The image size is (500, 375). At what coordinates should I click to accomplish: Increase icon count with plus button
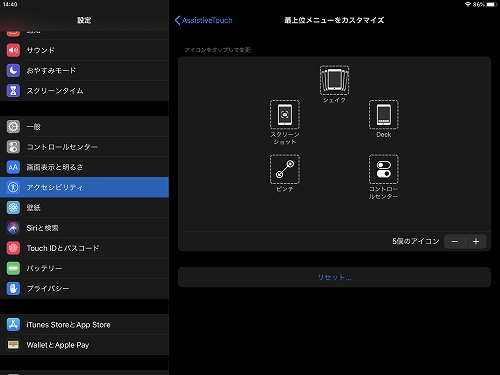pyautogui.click(x=476, y=241)
